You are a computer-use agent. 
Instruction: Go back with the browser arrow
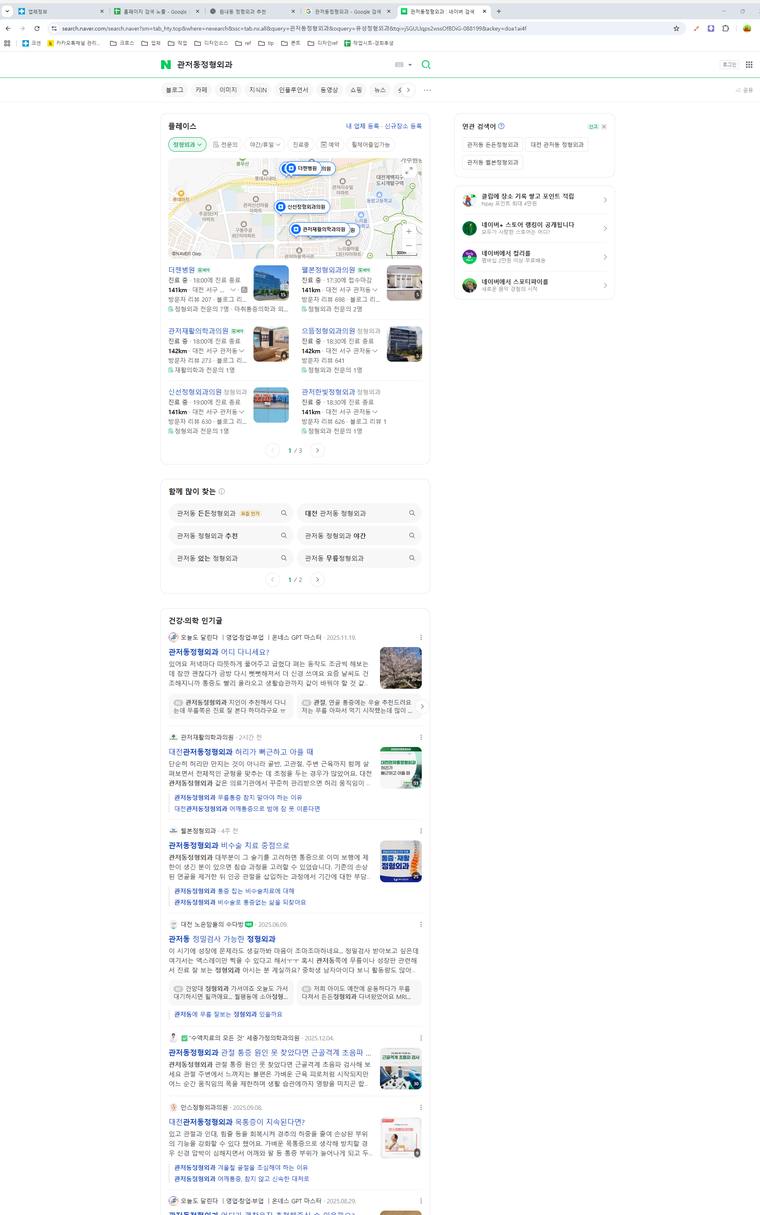point(8,28)
